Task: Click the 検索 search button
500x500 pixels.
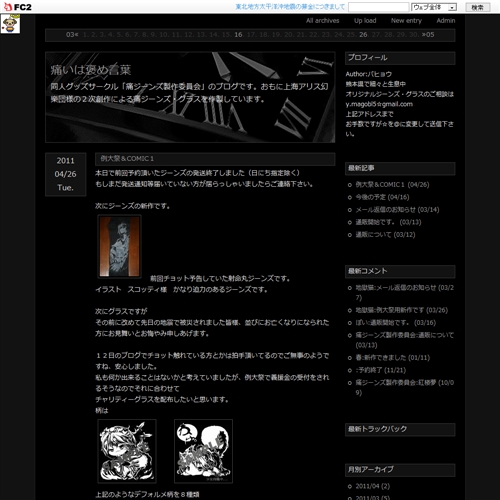Action: tap(478, 7)
